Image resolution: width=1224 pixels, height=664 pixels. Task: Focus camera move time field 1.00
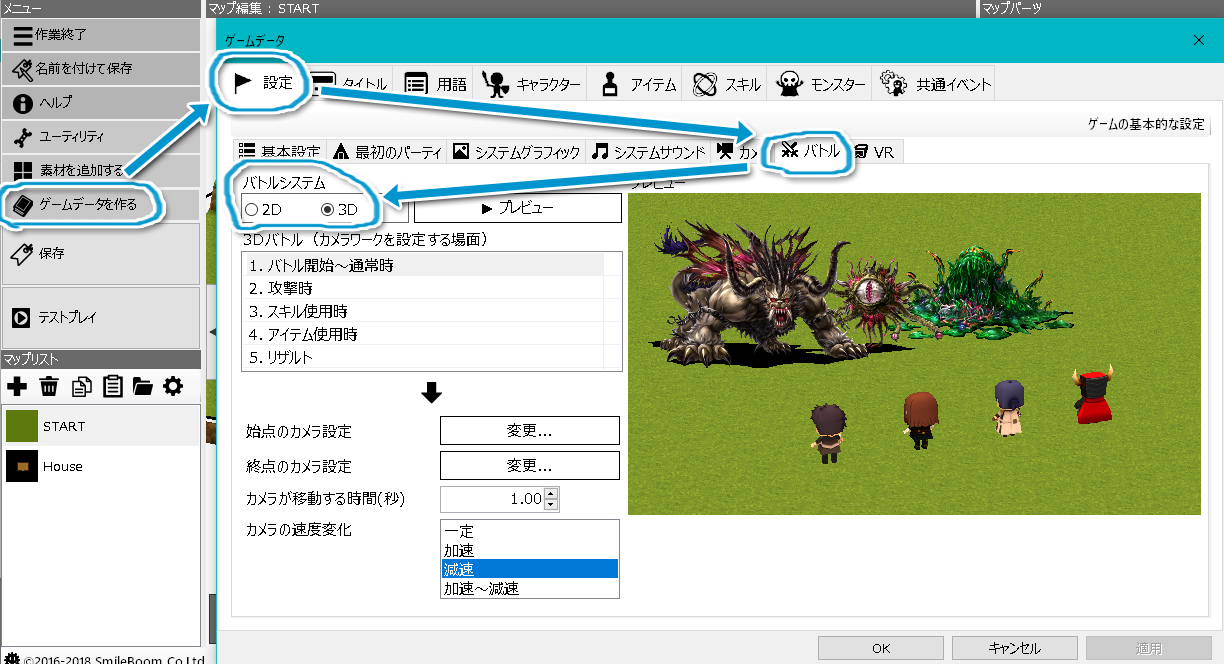coord(492,498)
